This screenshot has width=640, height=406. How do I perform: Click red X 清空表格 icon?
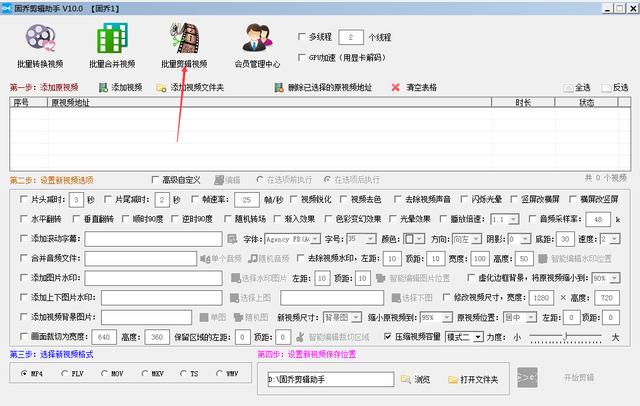tap(395, 87)
